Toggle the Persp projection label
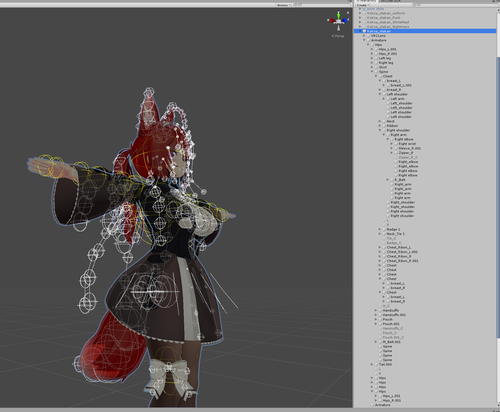The image size is (500, 412). tap(338, 36)
